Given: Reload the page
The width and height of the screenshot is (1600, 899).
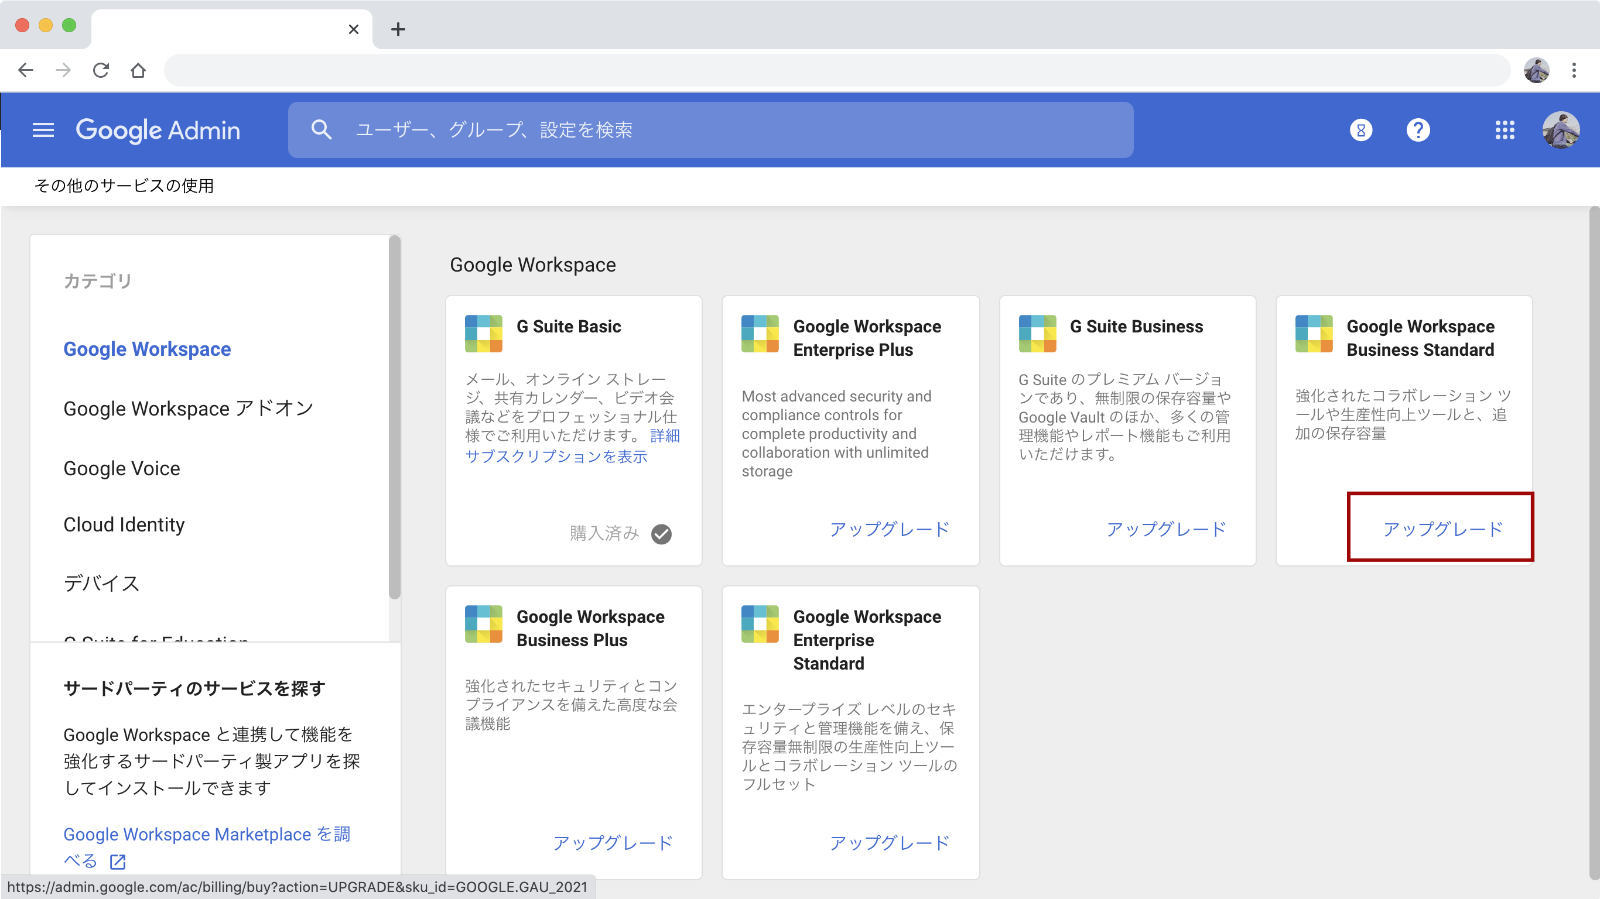Looking at the screenshot, I should pos(101,70).
